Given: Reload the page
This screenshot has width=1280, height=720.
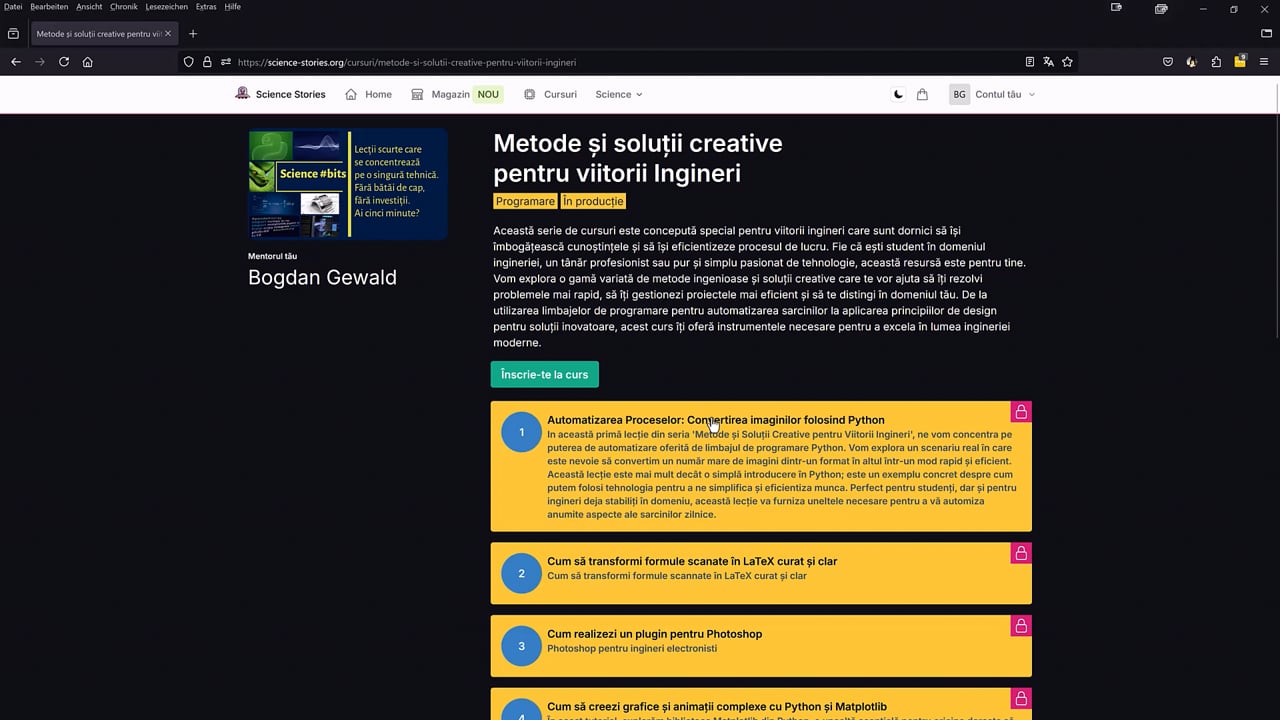Looking at the screenshot, I should click(x=64, y=62).
